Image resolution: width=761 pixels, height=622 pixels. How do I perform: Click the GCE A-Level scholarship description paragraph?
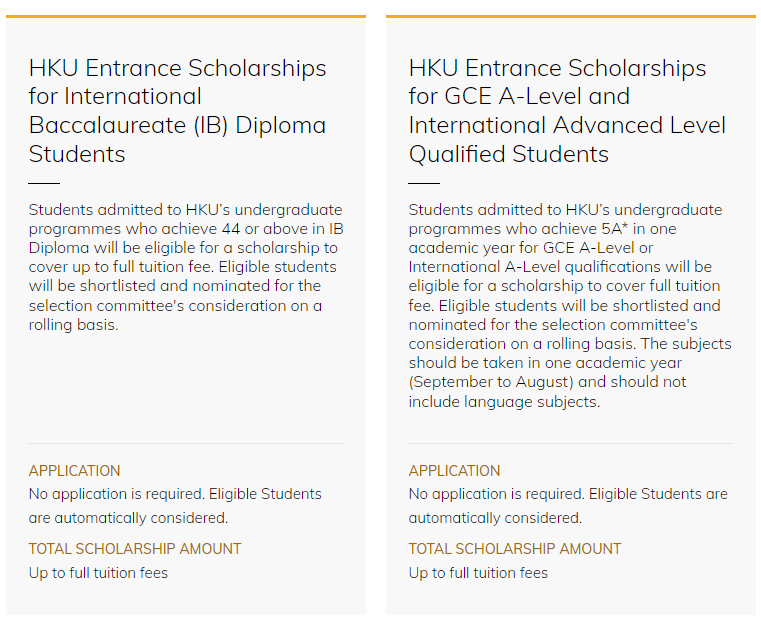tap(569, 306)
